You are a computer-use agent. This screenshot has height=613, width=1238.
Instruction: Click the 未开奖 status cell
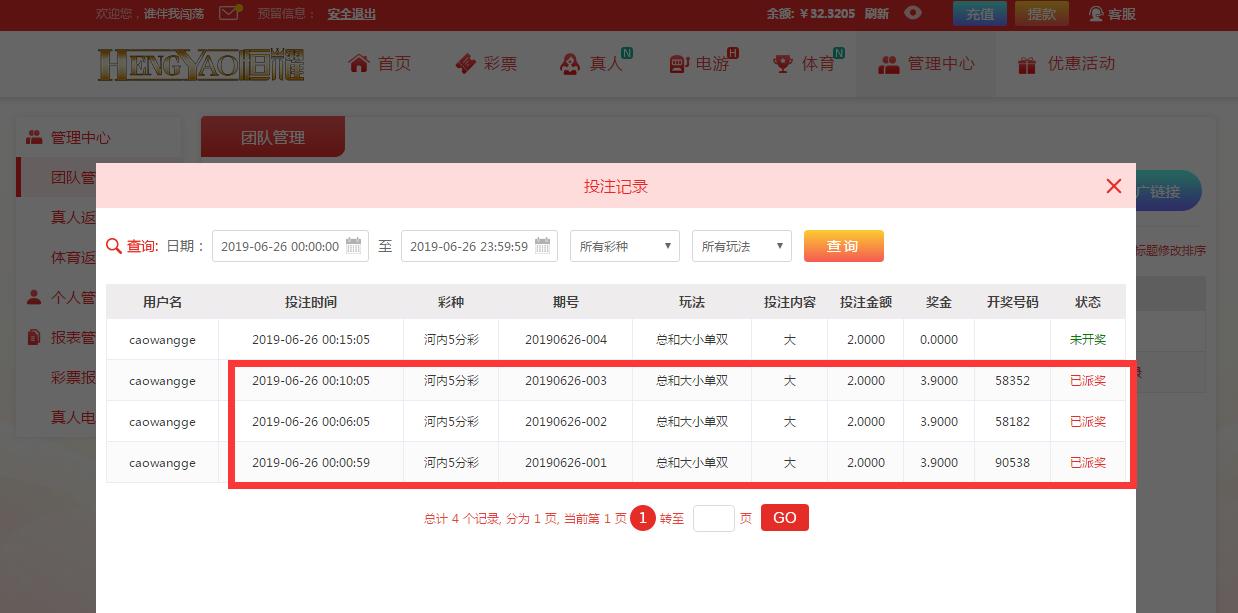pos(1088,340)
